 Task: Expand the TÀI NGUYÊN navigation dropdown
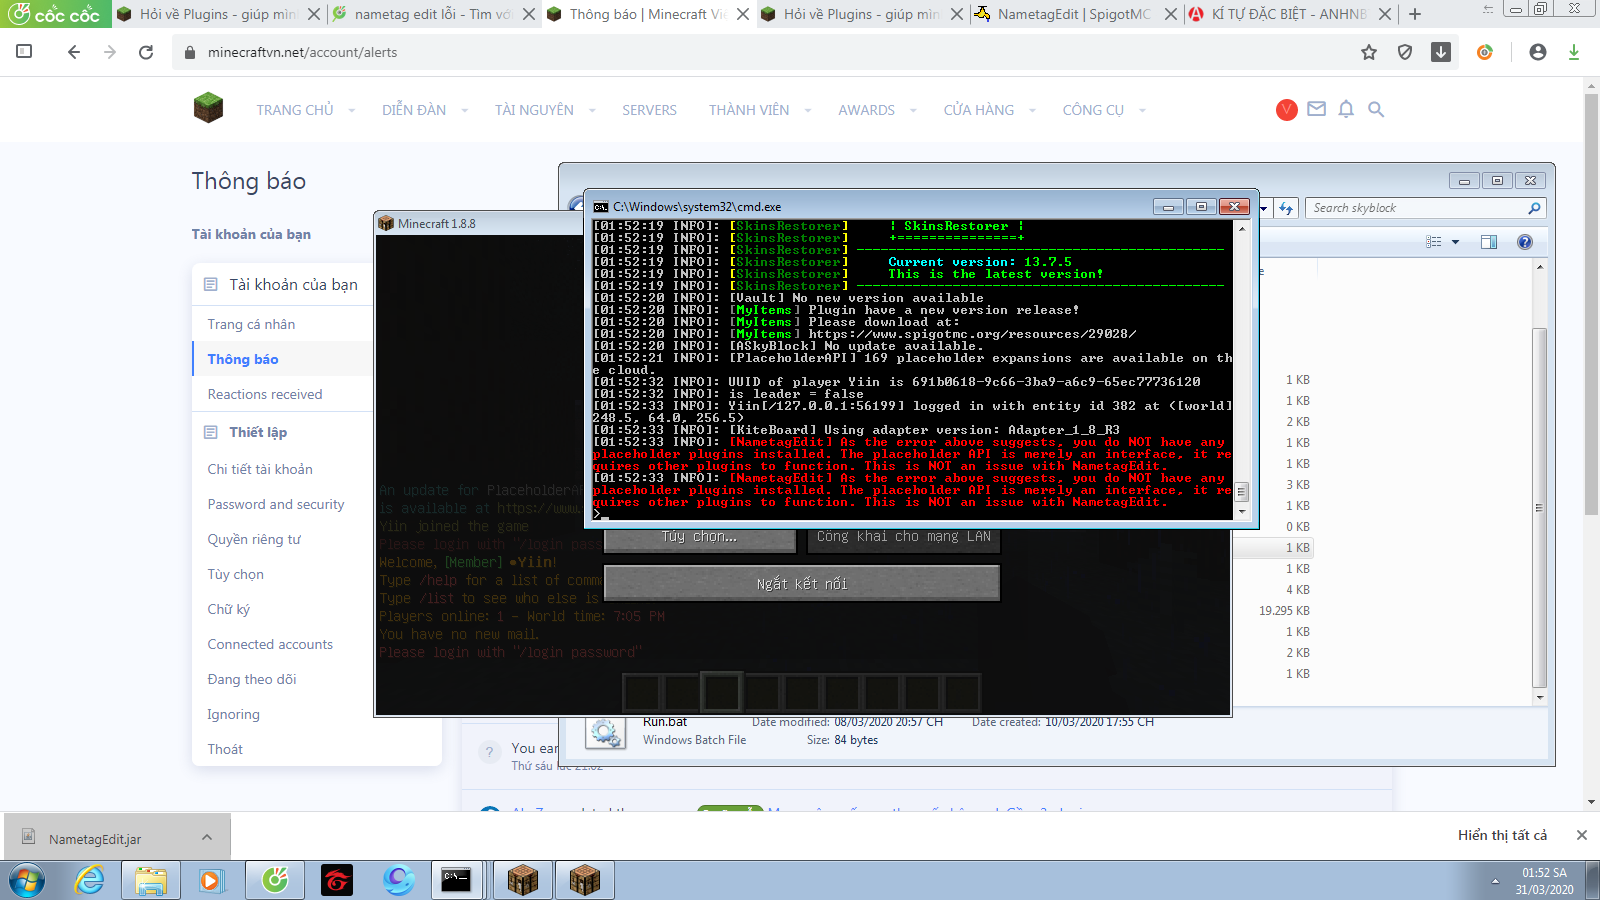[x=592, y=110]
